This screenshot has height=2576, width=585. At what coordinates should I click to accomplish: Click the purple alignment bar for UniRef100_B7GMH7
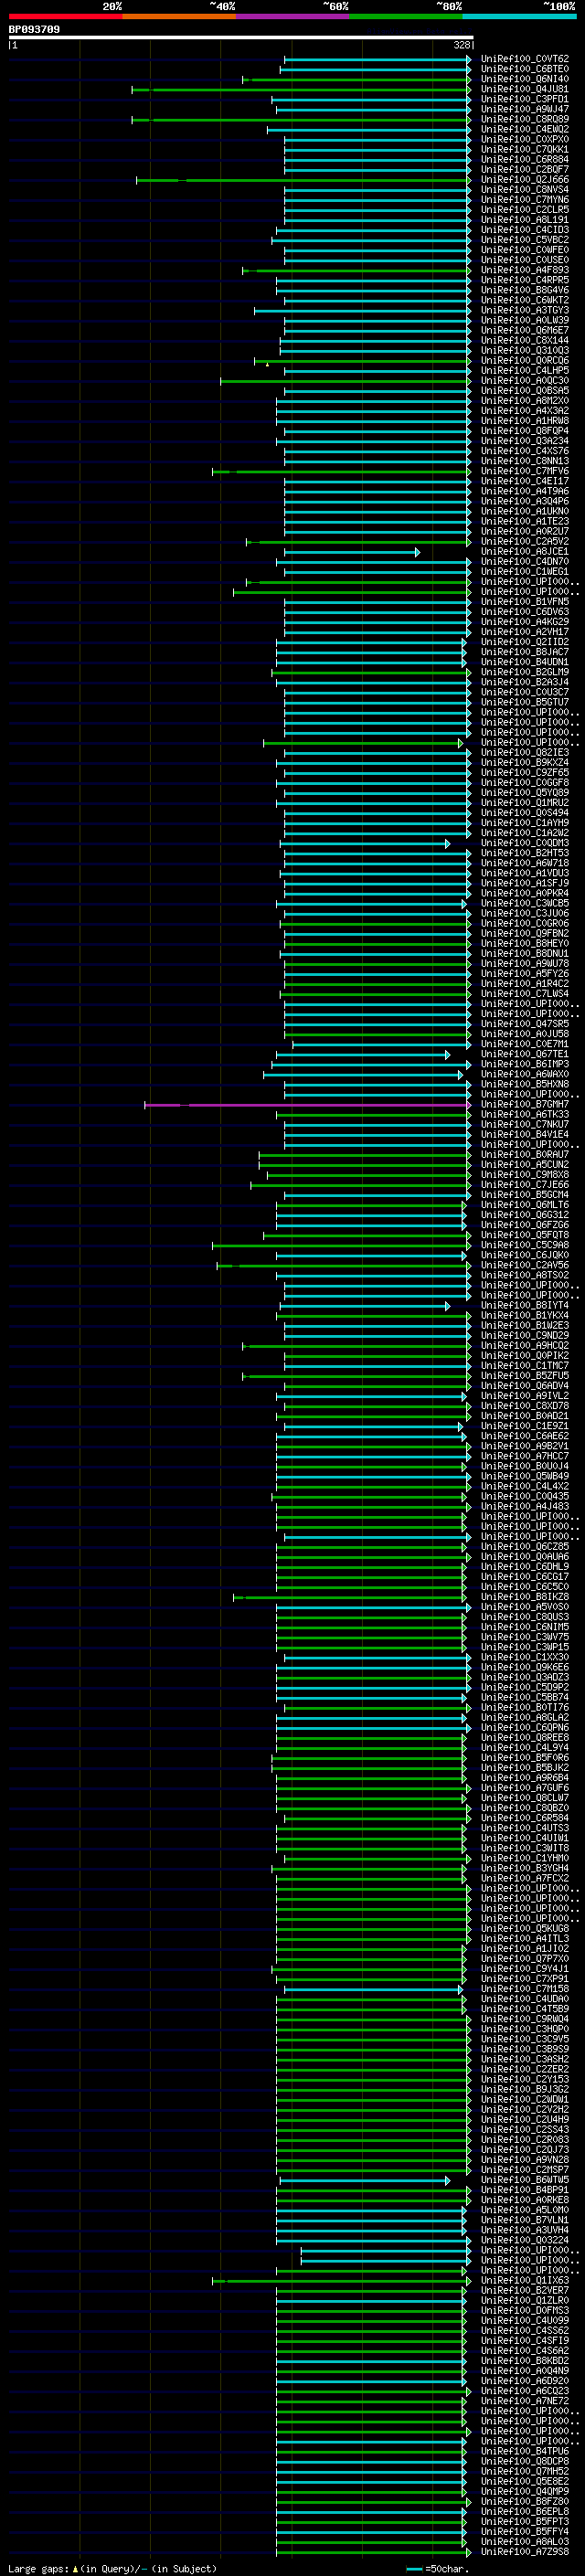click(306, 1105)
